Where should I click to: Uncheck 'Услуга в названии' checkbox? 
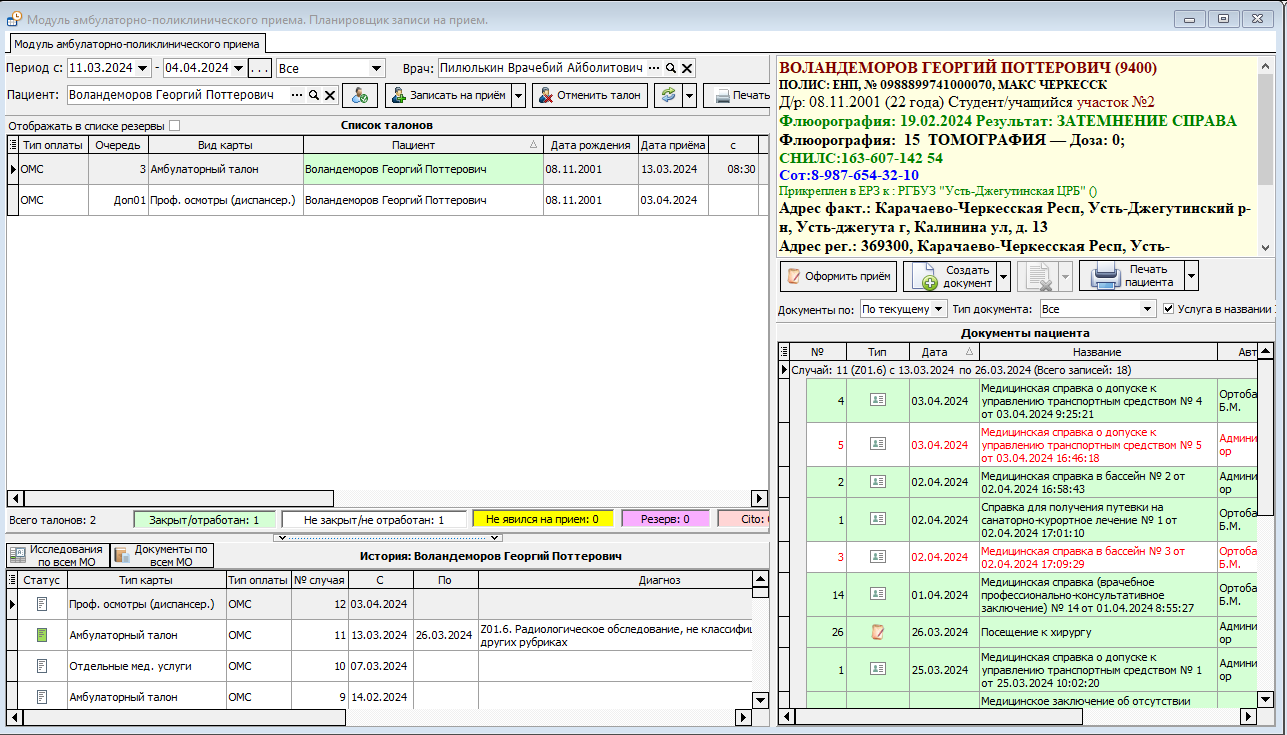click(1169, 309)
